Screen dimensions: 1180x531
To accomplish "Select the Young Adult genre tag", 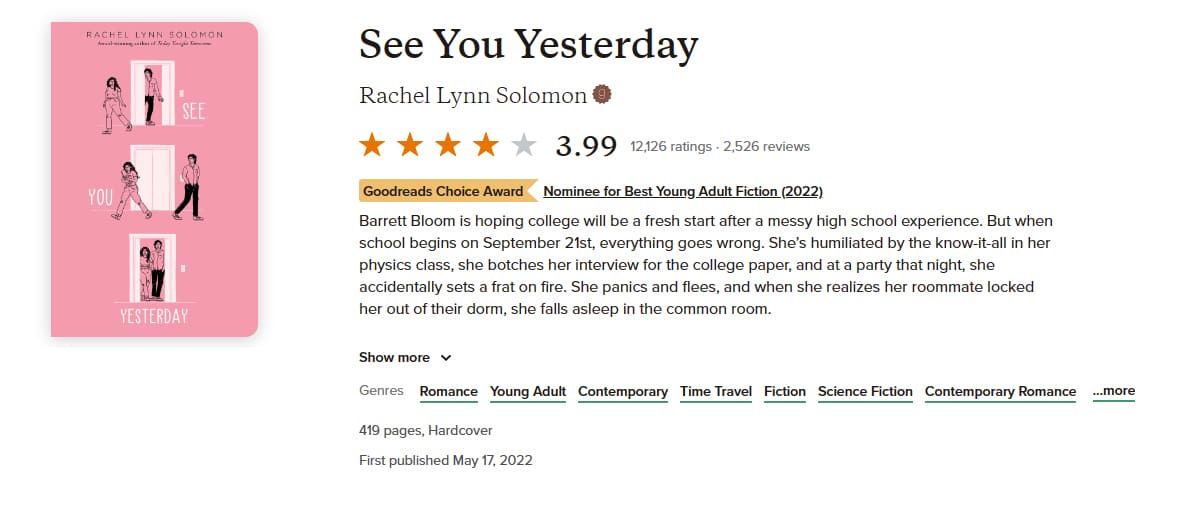I will point(528,391).
